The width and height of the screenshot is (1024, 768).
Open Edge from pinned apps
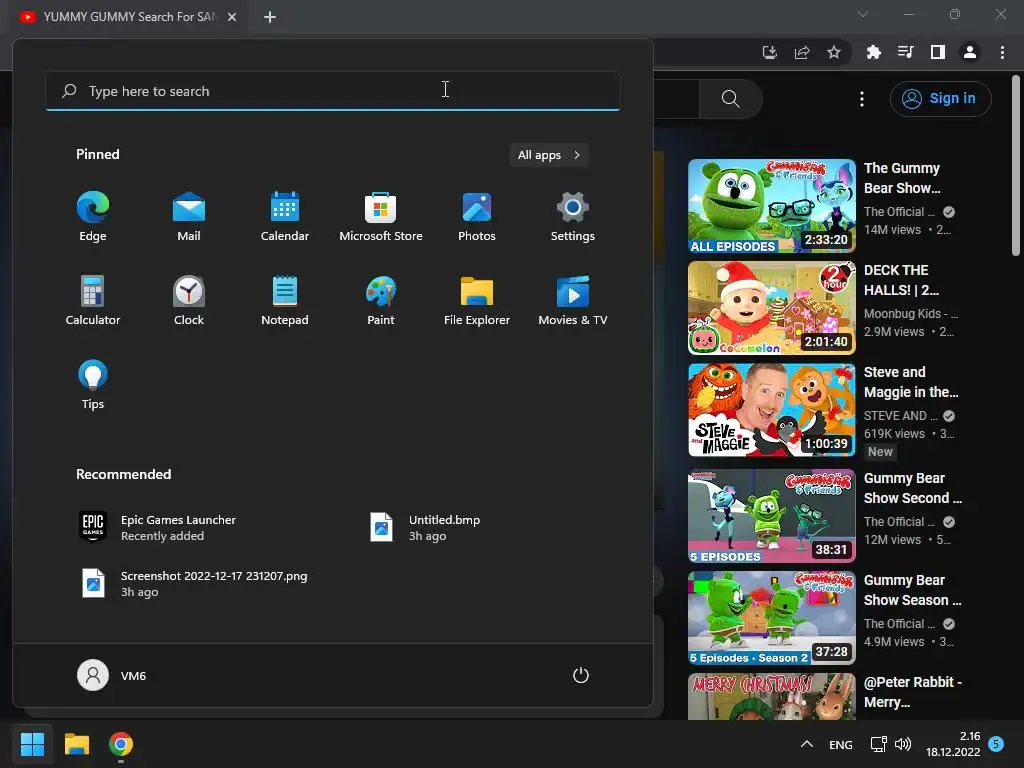click(93, 217)
